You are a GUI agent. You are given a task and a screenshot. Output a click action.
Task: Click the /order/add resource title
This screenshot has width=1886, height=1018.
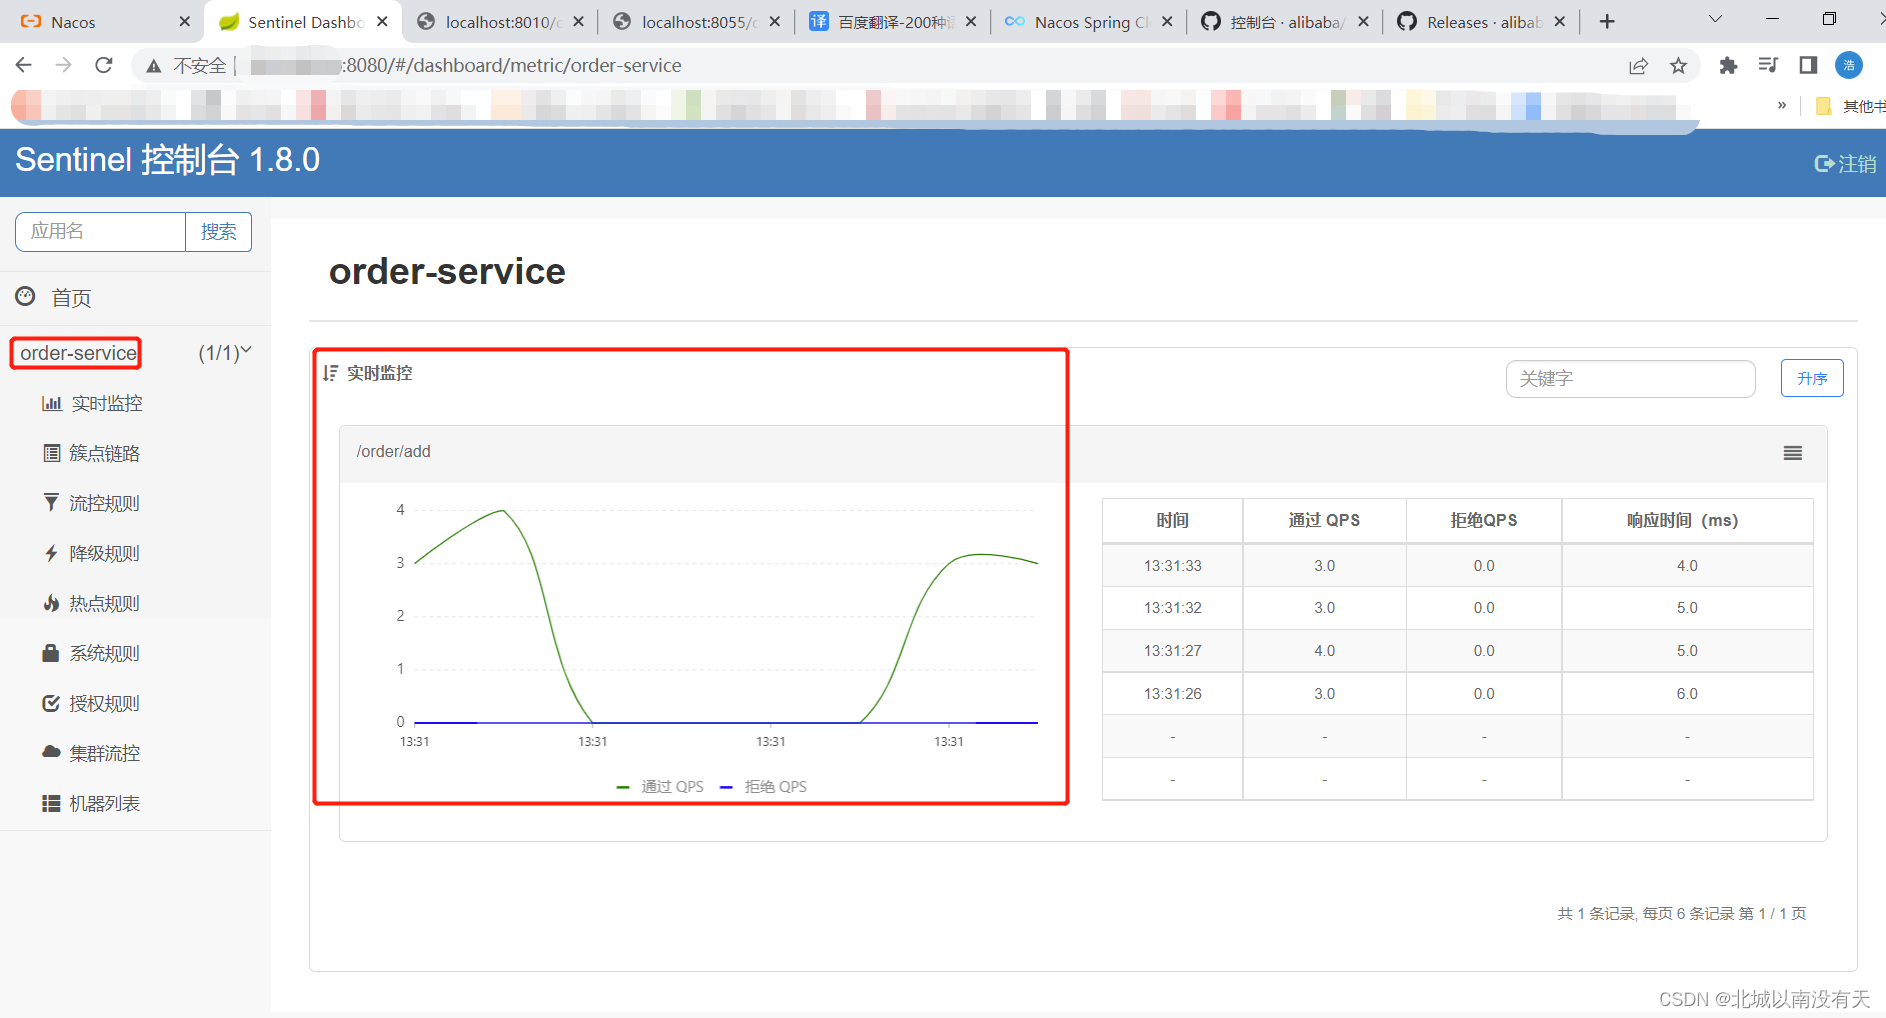pyautogui.click(x=394, y=452)
